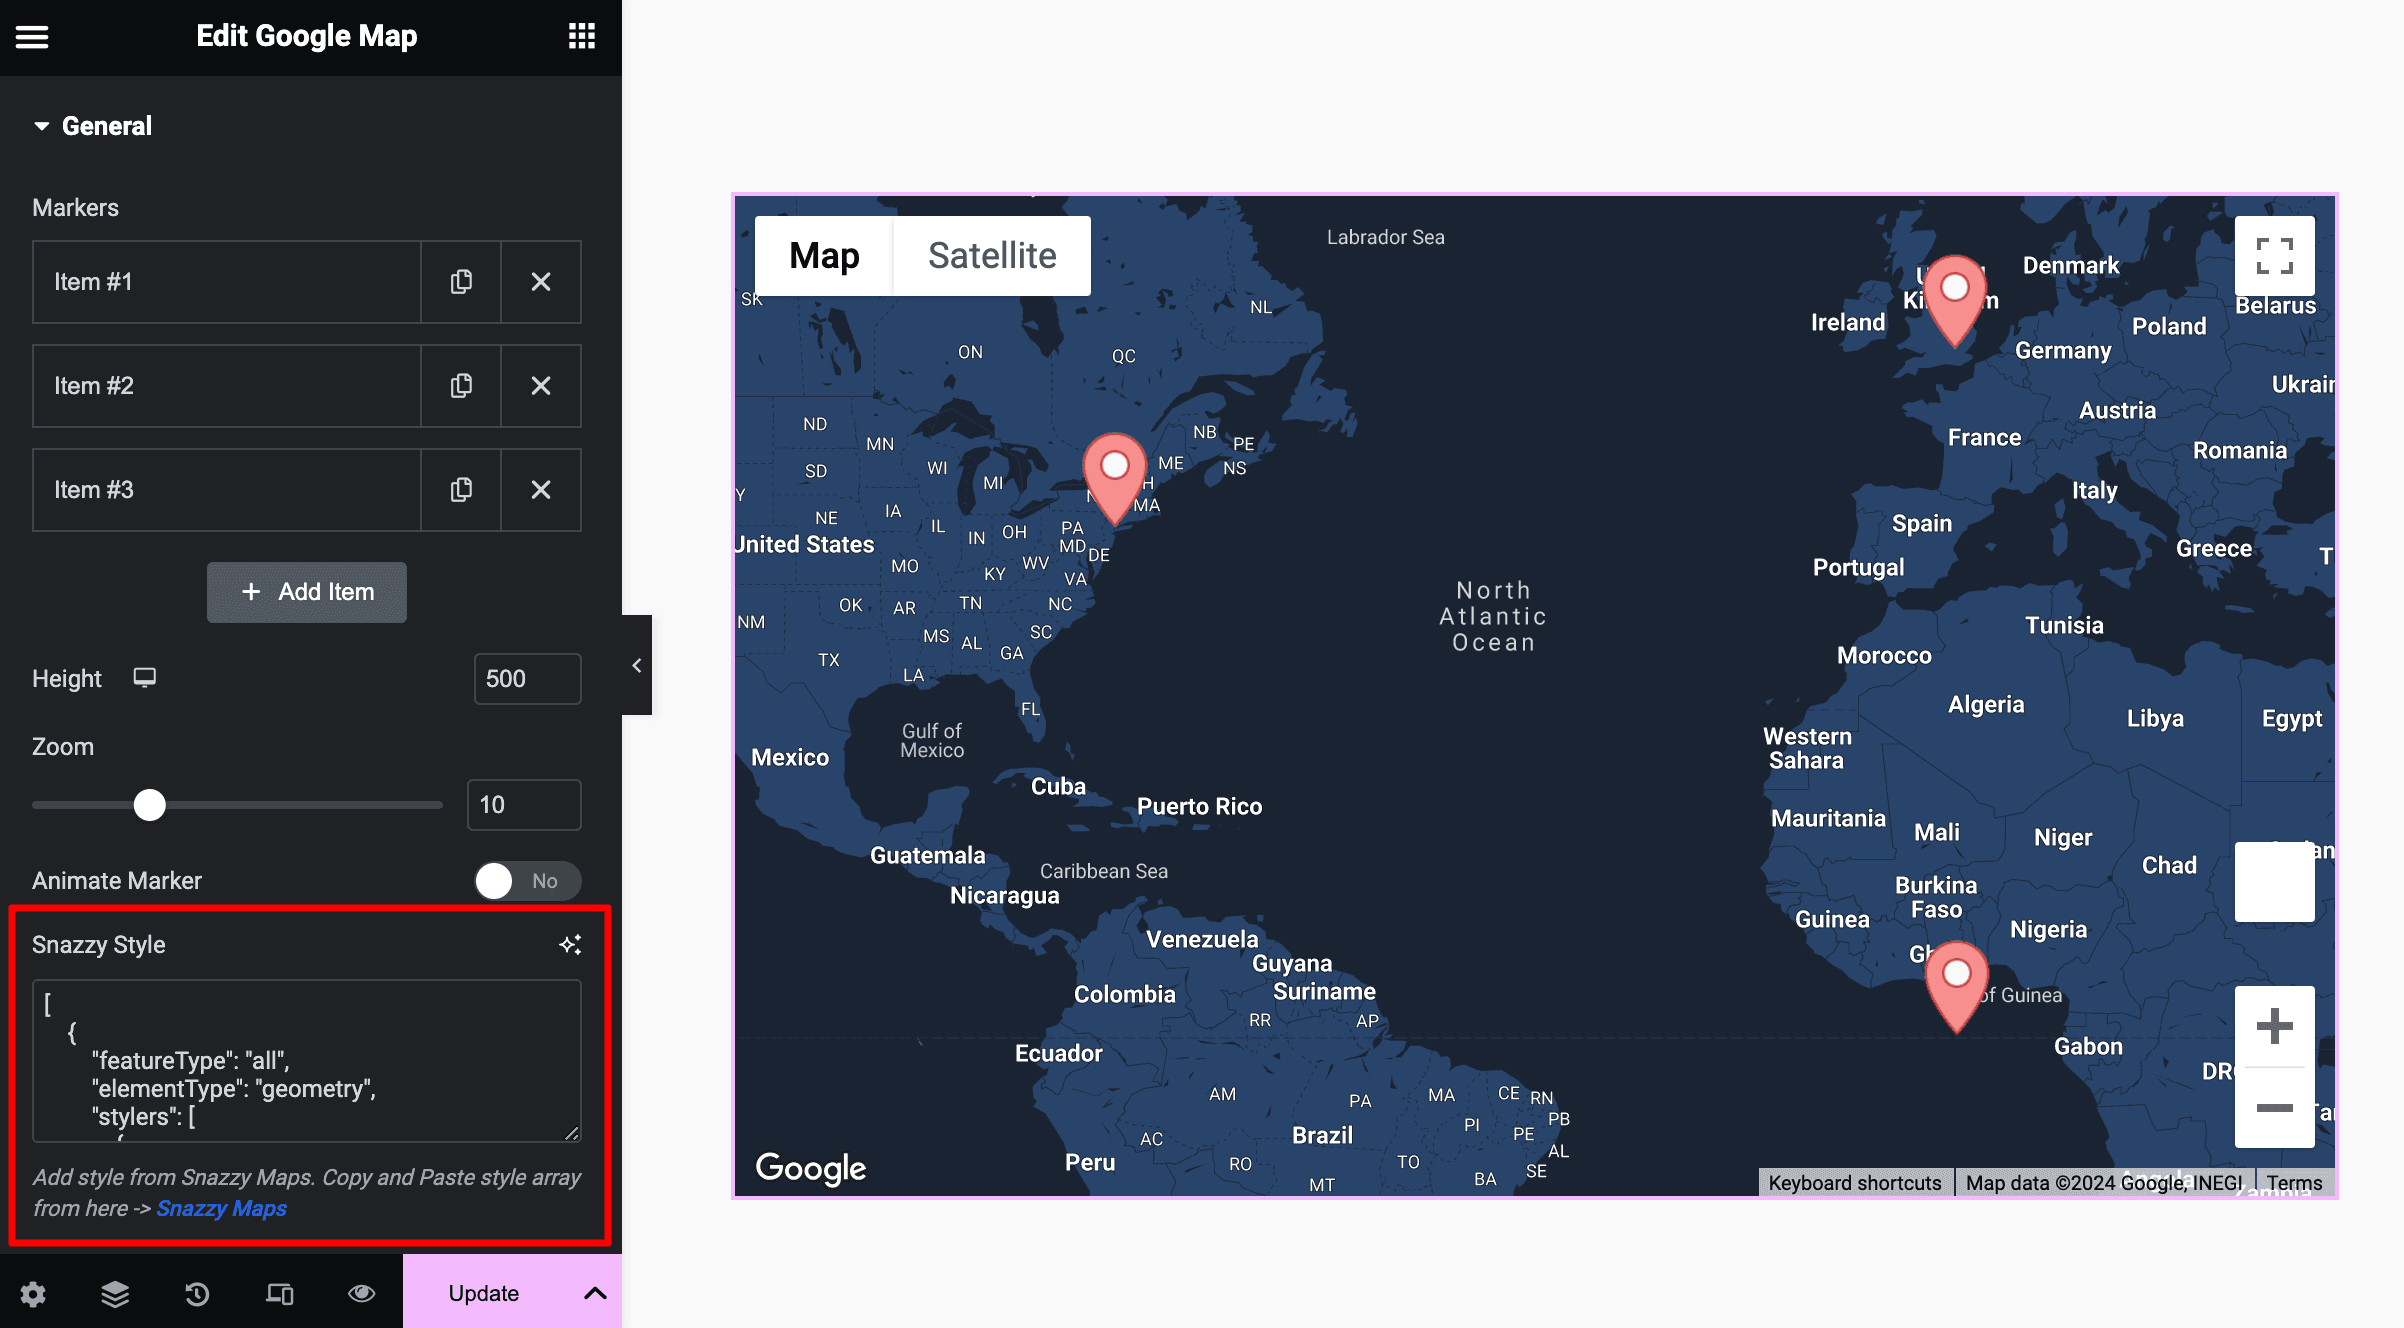Duplicate marker Item #2
The width and height of the screenshot is (2404, 1328).
tap(461, 386)
